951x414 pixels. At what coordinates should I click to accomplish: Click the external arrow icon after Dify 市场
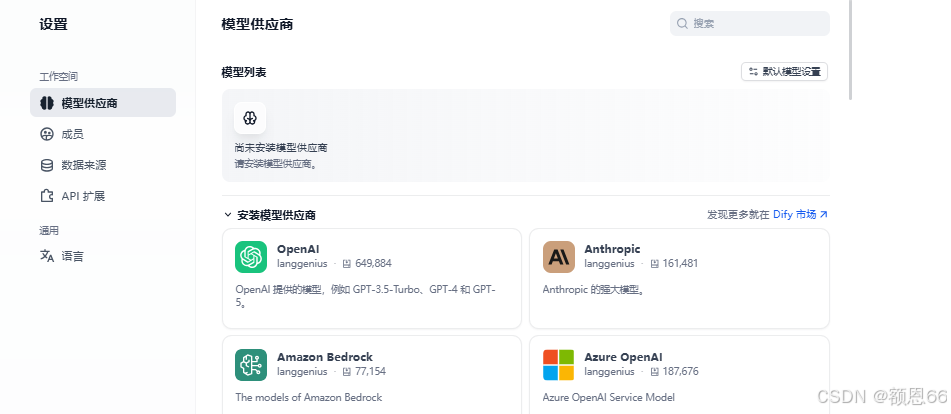[823, 215]
